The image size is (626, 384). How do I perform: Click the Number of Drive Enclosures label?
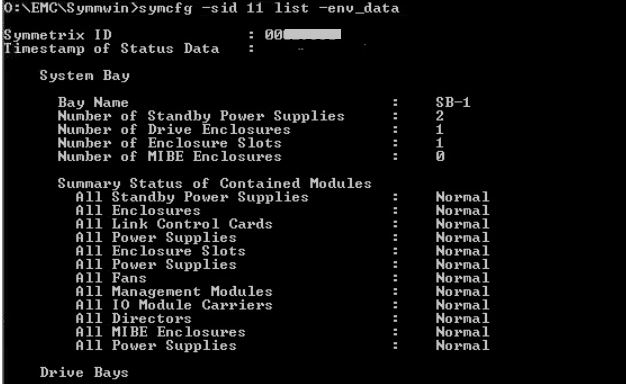[x=174, y=129]
